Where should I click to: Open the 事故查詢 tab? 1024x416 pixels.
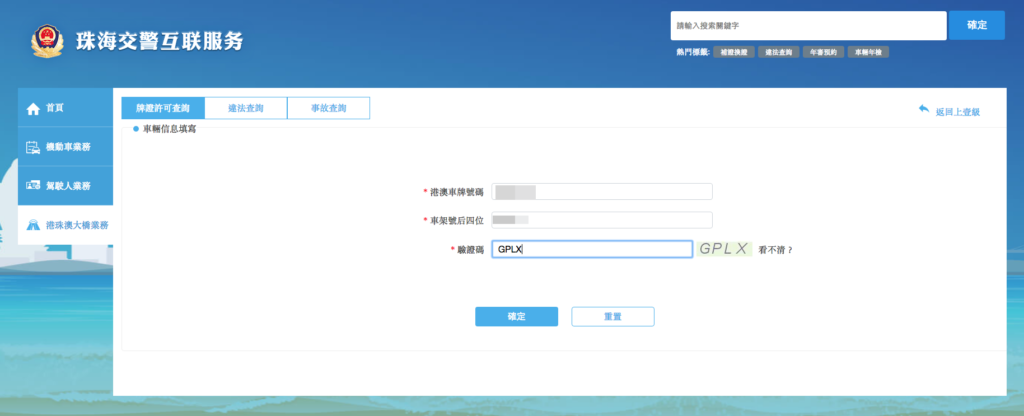click(x=328, y=108)
